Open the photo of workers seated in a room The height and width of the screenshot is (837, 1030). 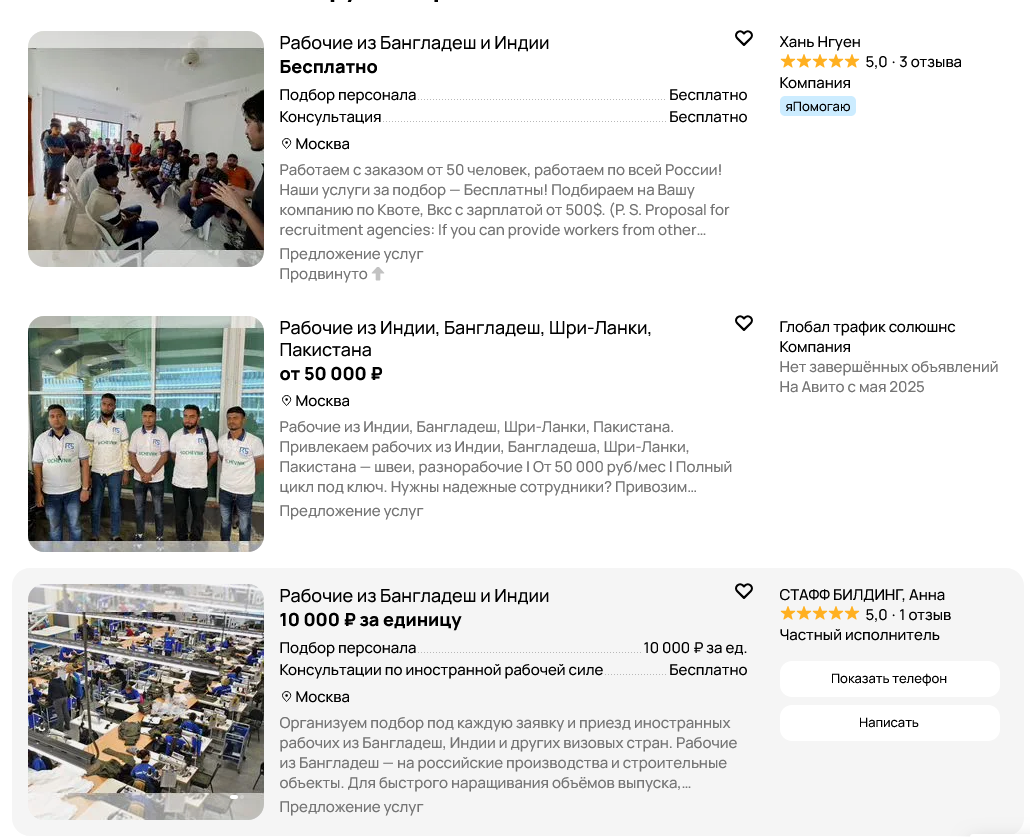[146, 149]
